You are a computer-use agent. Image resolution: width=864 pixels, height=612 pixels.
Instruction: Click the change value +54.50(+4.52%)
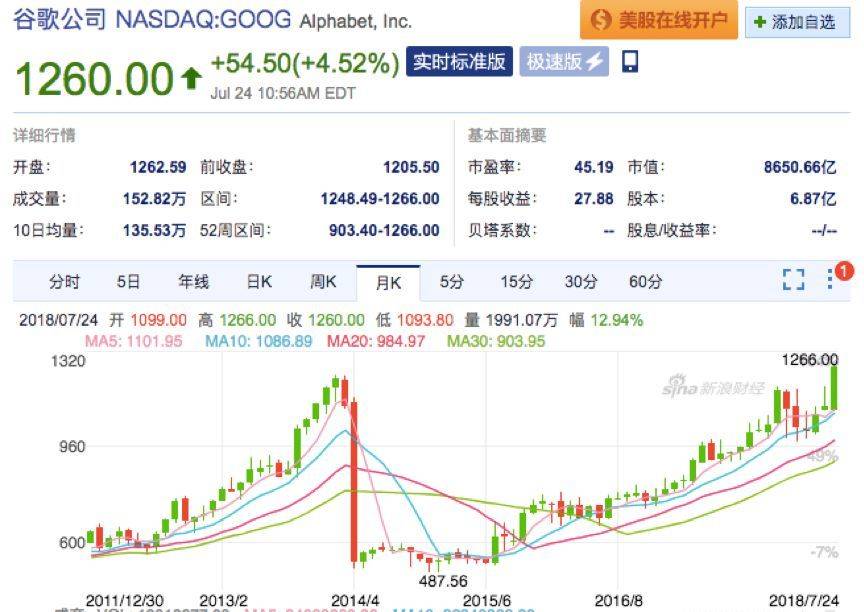[305, 63]
